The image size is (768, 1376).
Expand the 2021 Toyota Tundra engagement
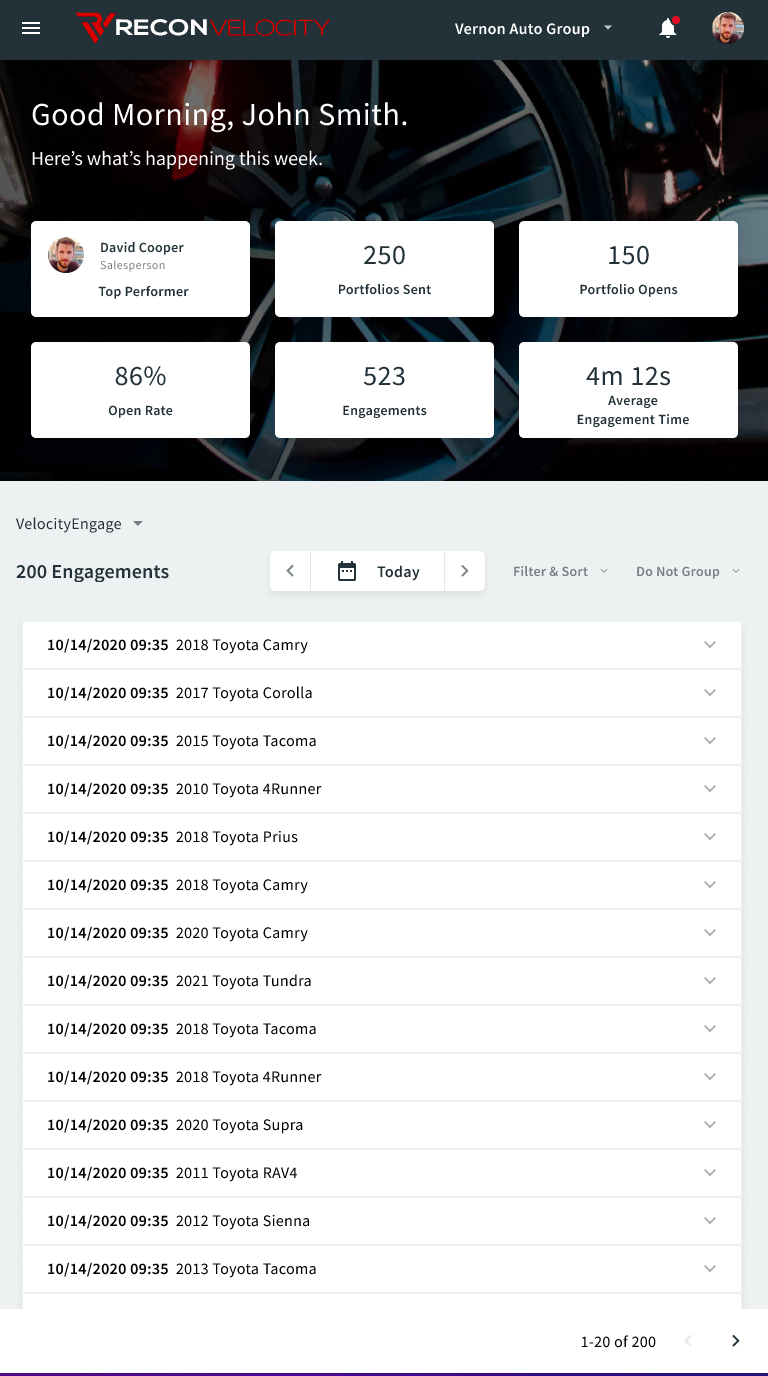point(710,981)
